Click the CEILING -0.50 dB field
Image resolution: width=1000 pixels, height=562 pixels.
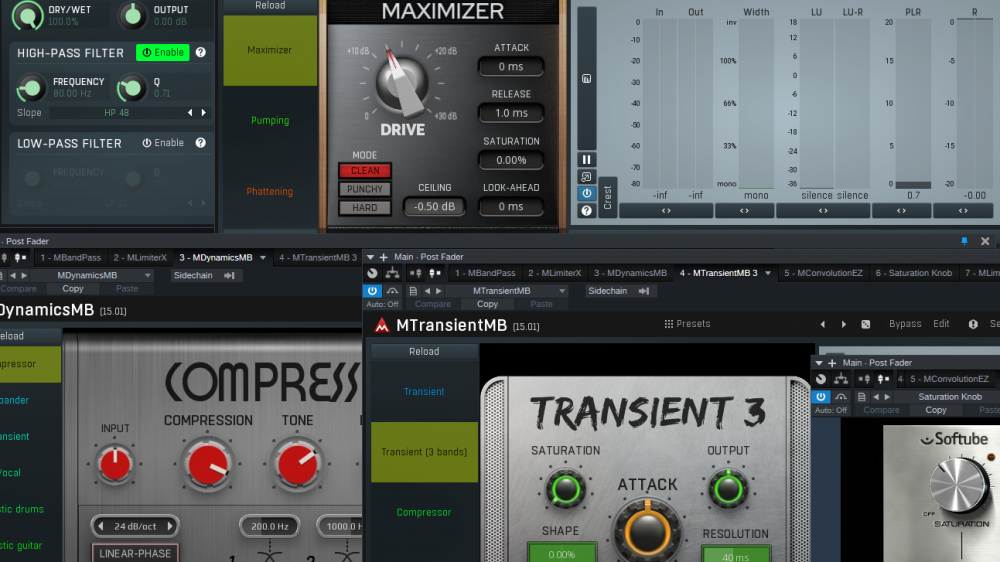point(434,207)
